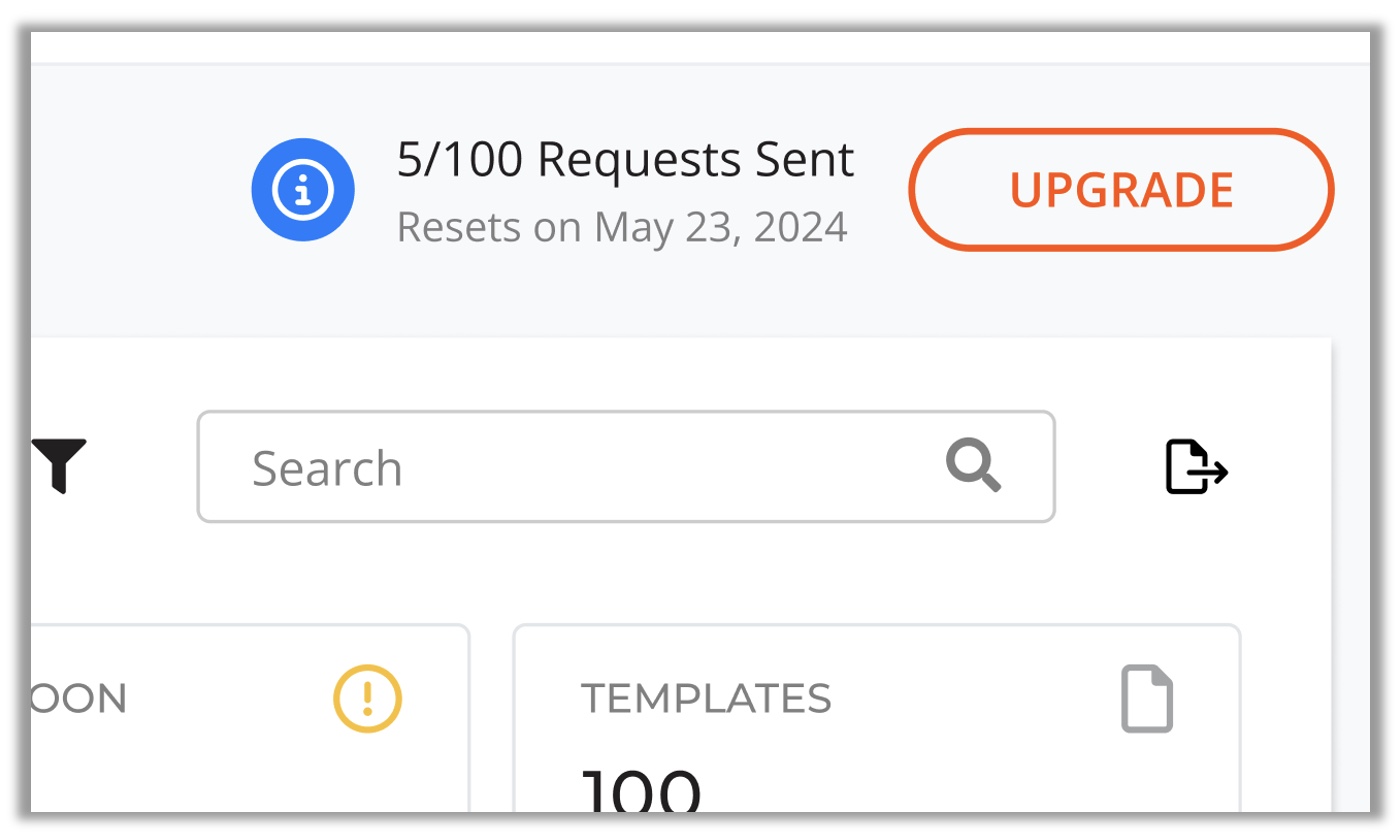1398x840 pixels.
Task: Select the TEMPLATES card heading
Action: 706,699
